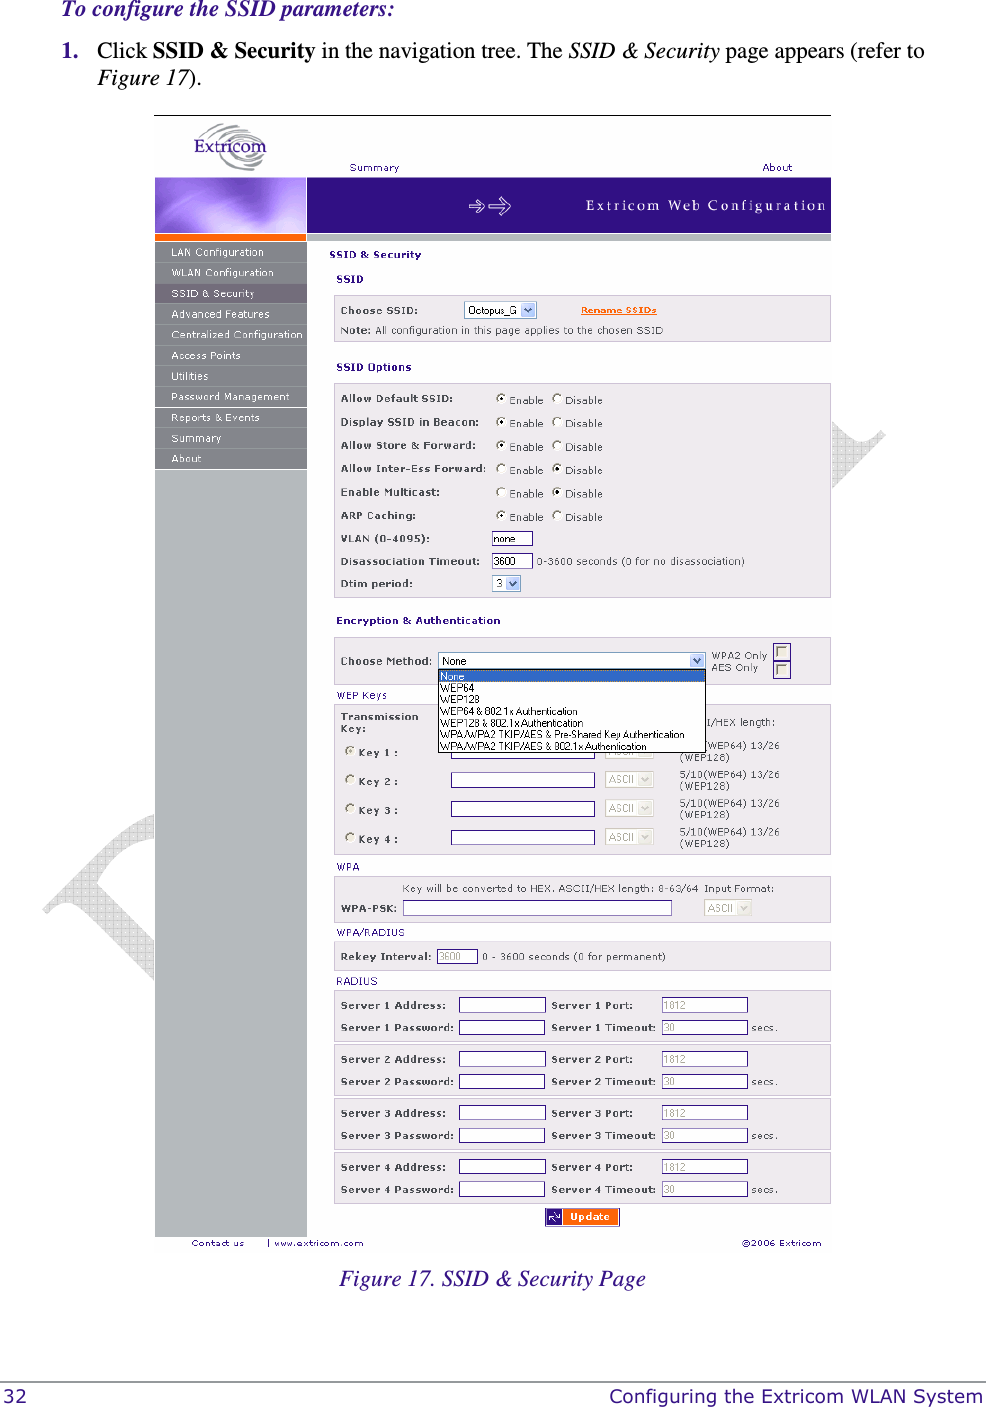This screenshot has height=1407, width=986.
Task: Open About link in top bar
Action: (x=777, y=168)
